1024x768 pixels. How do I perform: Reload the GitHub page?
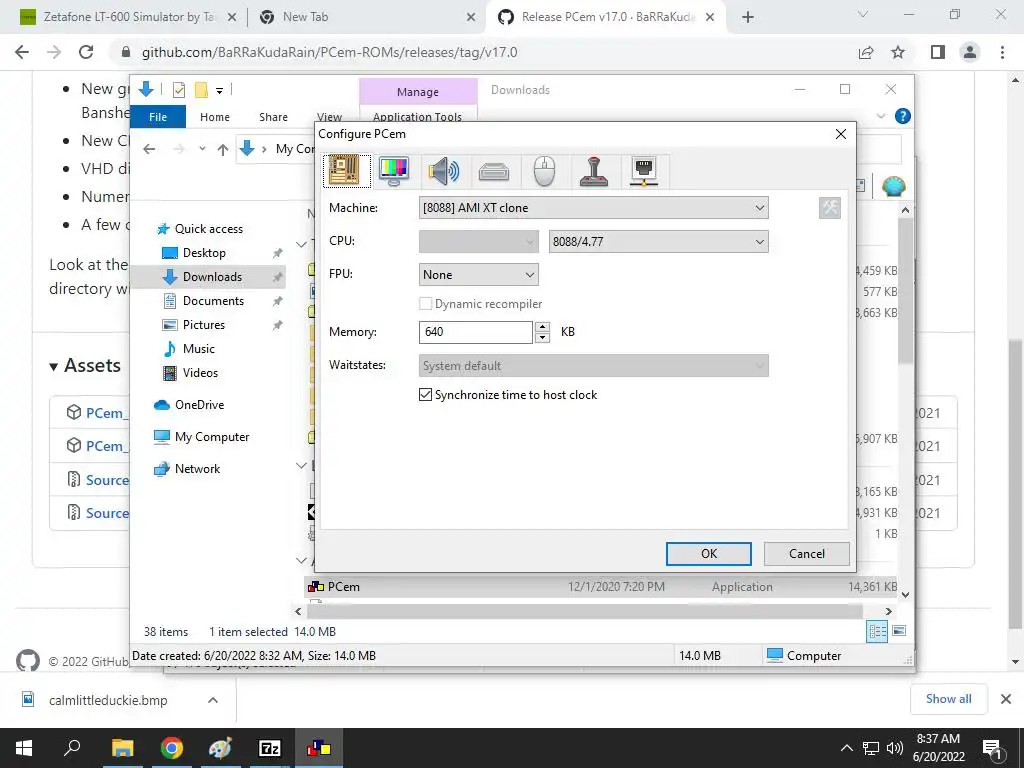pyautogui.click(x=86, y=52)
